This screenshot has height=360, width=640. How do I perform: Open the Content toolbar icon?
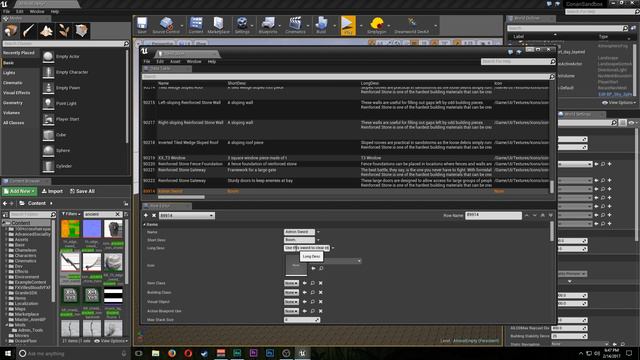pyautogui.click(x=196, y=25)
